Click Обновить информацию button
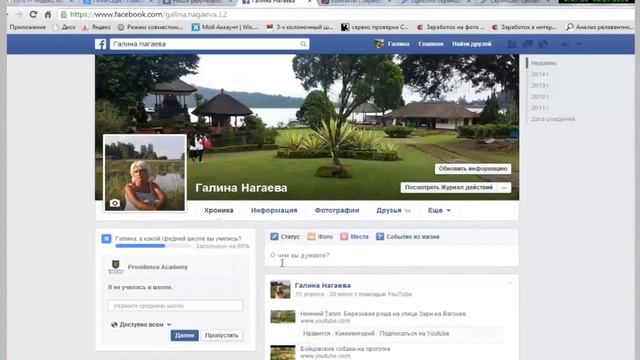This screenshot has height=360, width=640. [473, 169]
